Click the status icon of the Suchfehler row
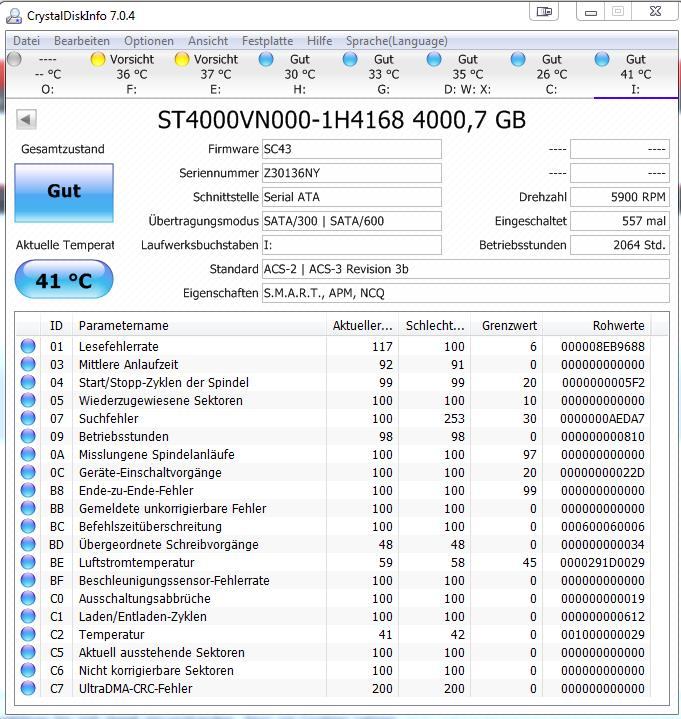This screenshot has height=719, width=681. point(28,418)
